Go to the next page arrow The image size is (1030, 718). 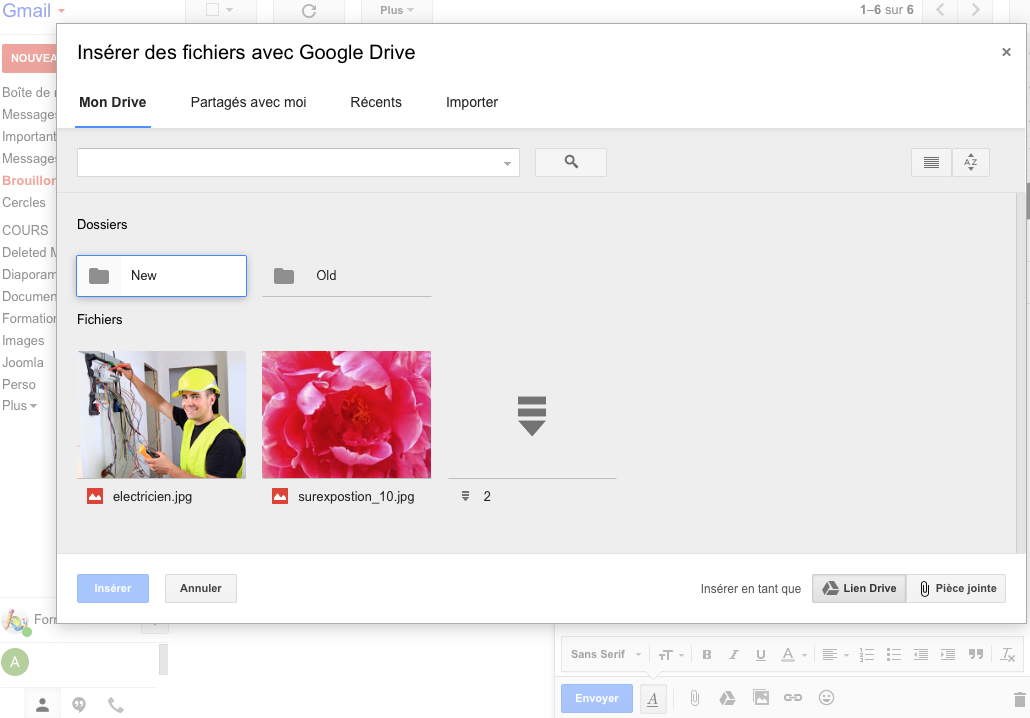click(x=976, y=10)
